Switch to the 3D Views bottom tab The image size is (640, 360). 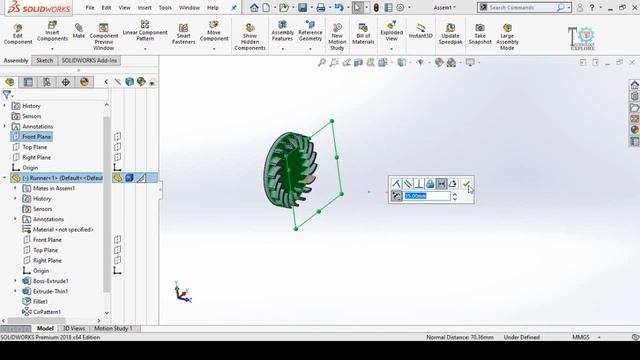coord(73,328)
